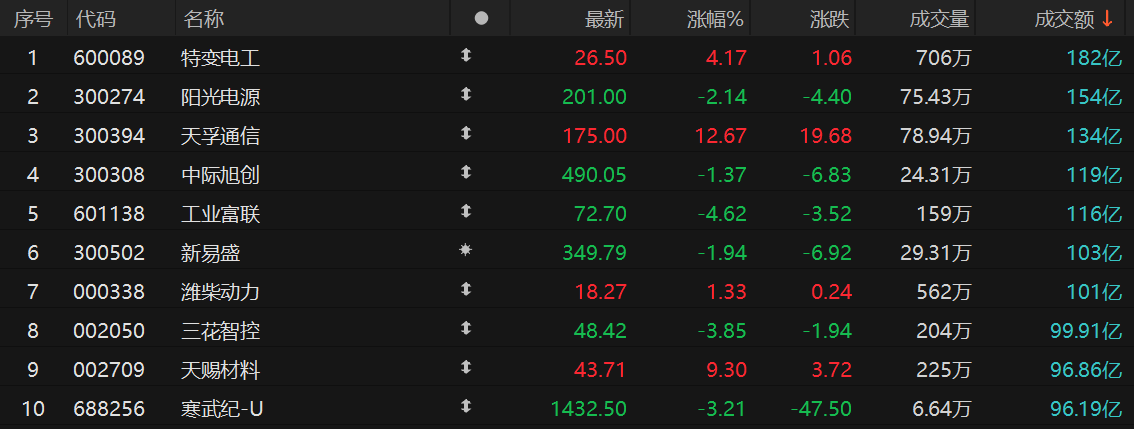Click the 序号 column header

(32, 19)
